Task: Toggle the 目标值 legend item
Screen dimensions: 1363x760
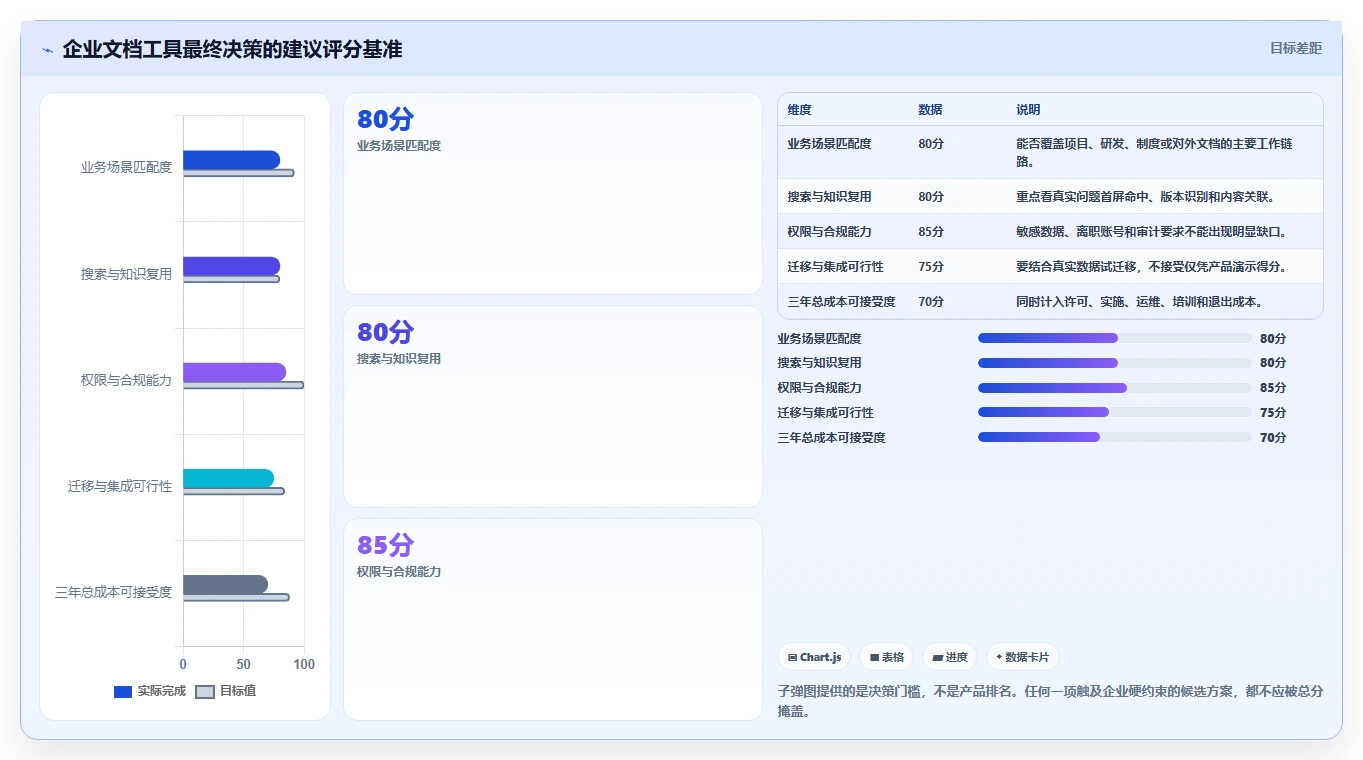Action: click(225, 691)
